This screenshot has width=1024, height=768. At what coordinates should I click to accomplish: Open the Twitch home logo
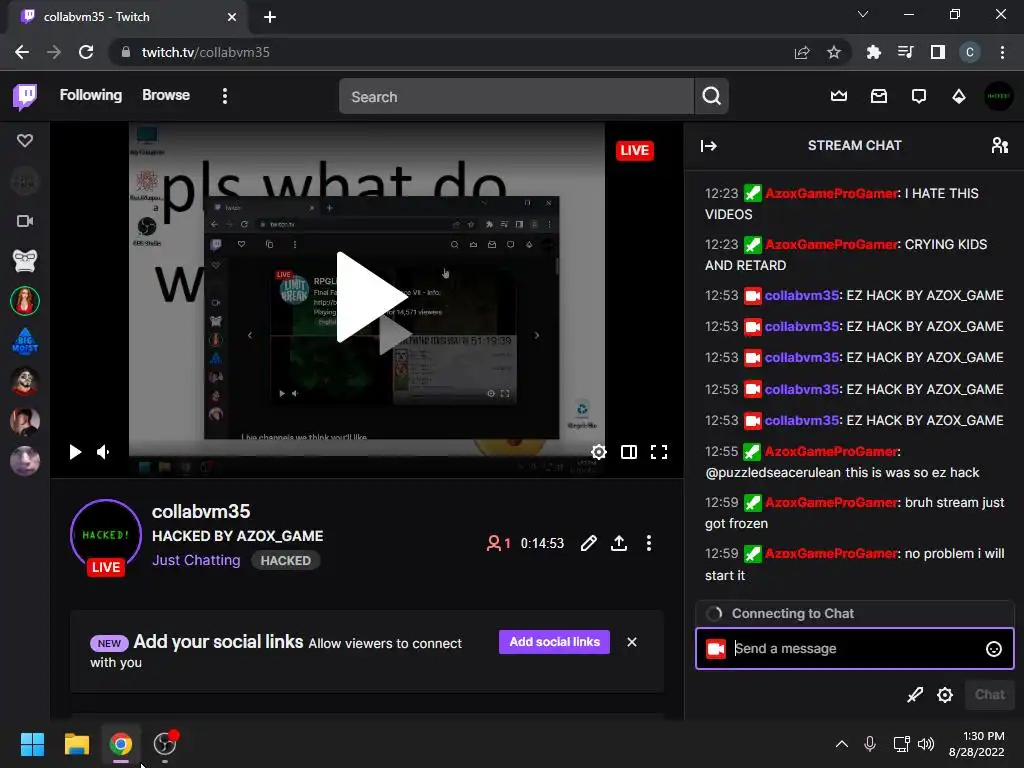25,97
